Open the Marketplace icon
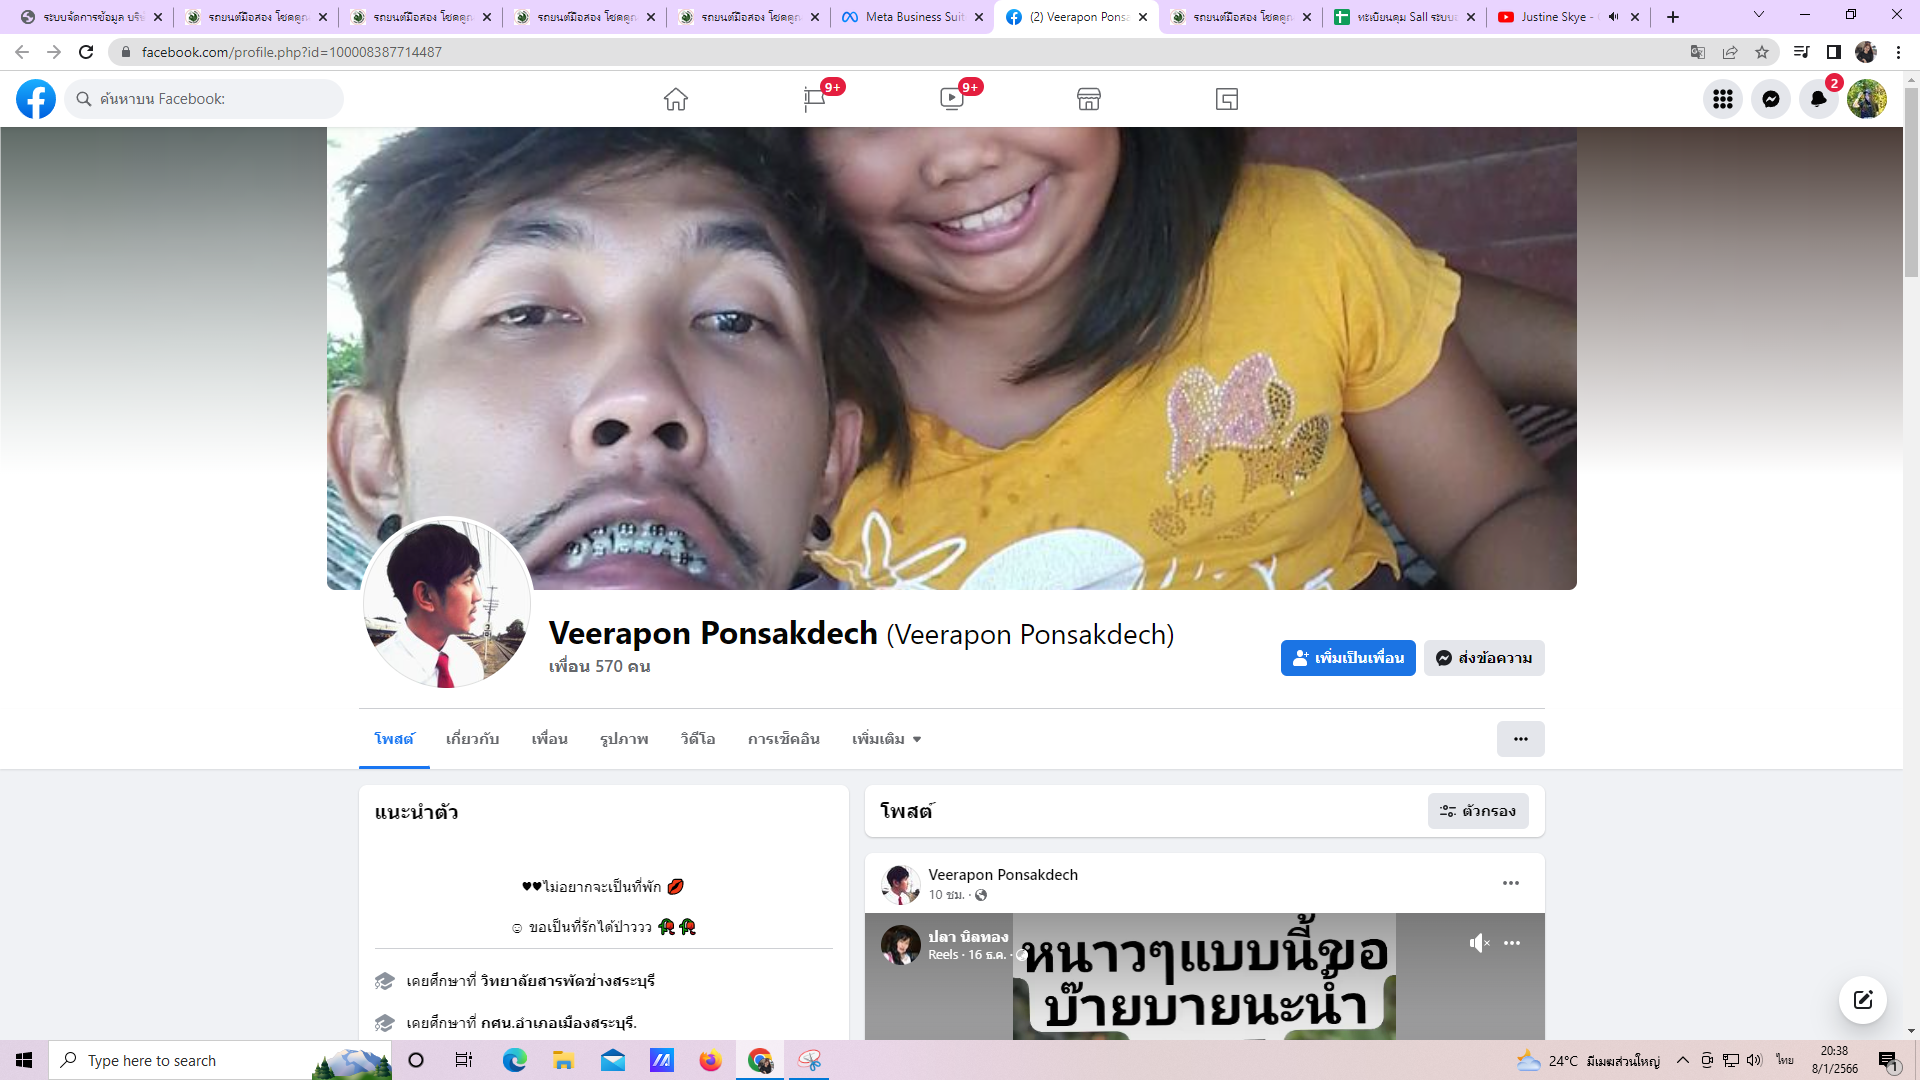Viewport: 1920px width, 1080px height. (1089, 99)
